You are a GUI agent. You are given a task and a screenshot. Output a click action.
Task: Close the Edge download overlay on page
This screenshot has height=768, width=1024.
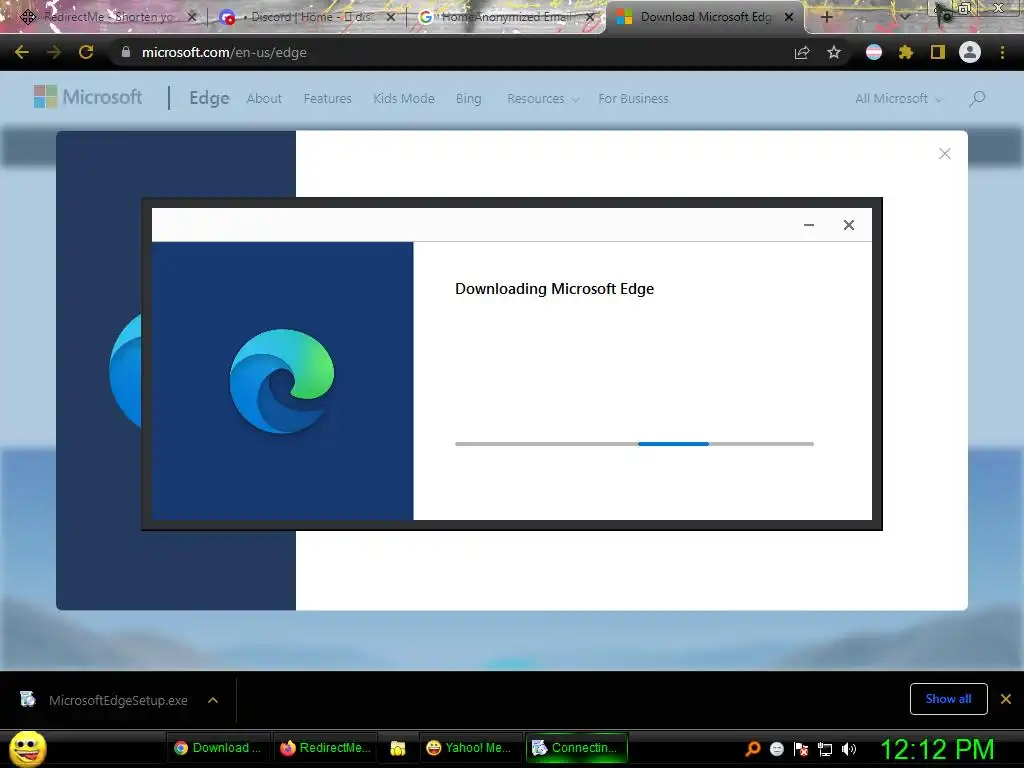944,153
